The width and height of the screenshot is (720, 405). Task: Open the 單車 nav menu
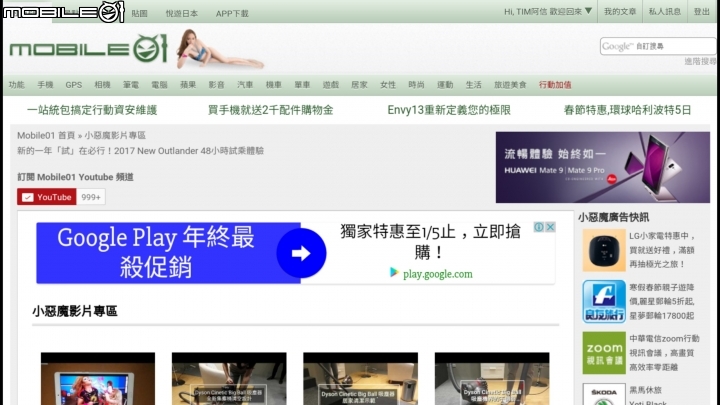click(302, 84)
